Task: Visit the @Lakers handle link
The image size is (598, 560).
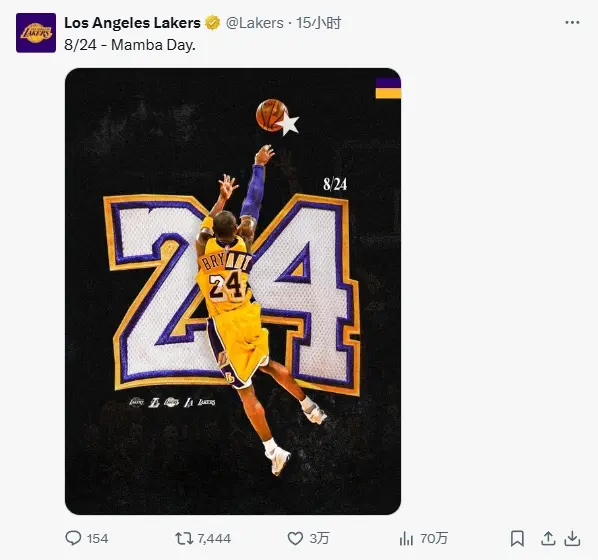Action: tap(255, 23)
